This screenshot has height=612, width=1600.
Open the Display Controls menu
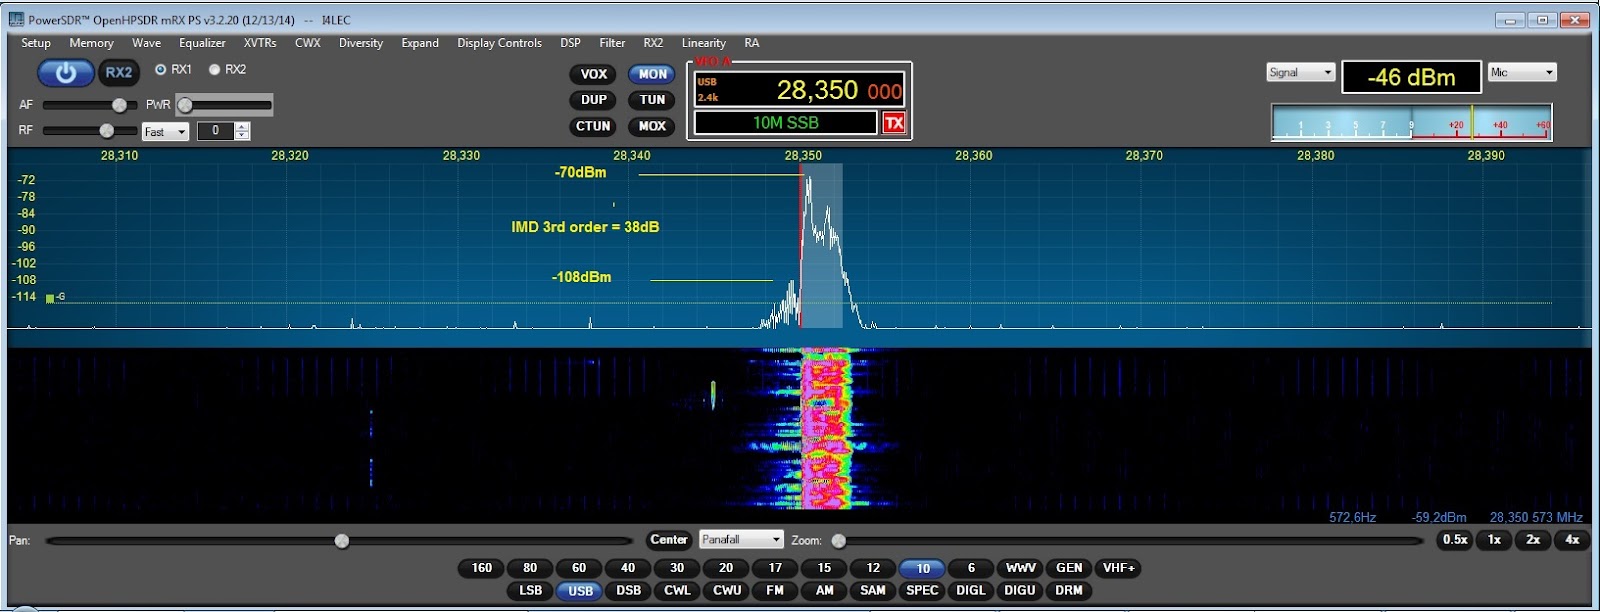(x=499, y=43)
